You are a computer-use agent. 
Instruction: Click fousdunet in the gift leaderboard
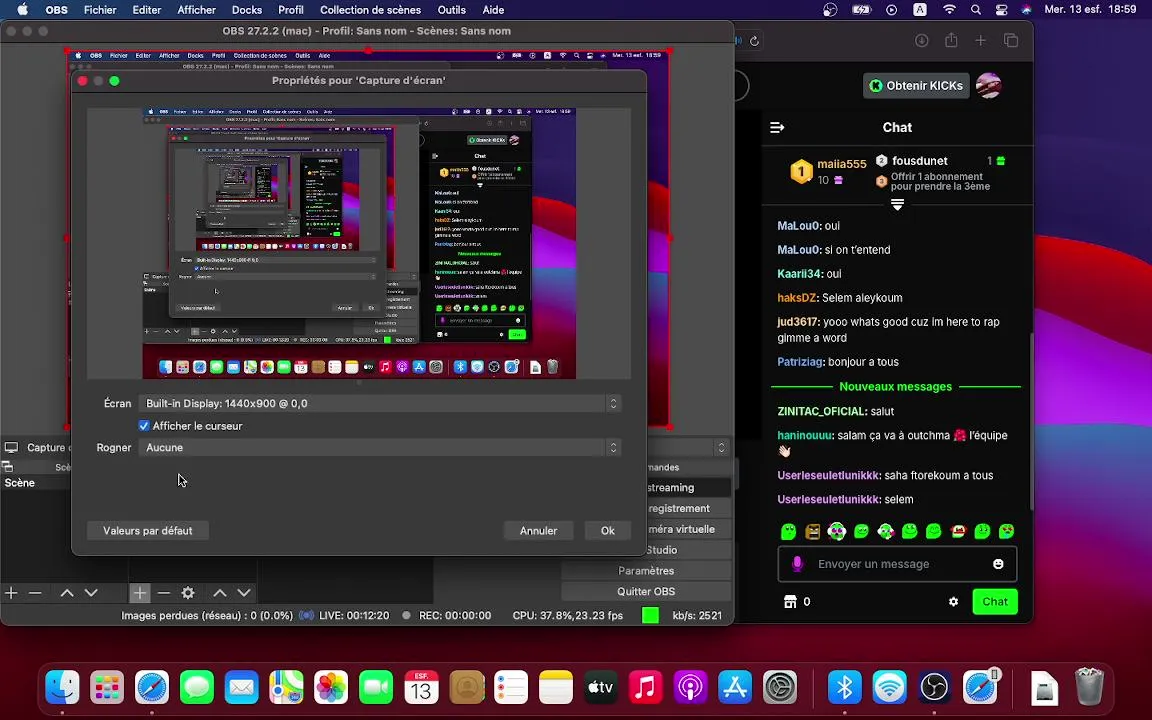click(920, 161)
